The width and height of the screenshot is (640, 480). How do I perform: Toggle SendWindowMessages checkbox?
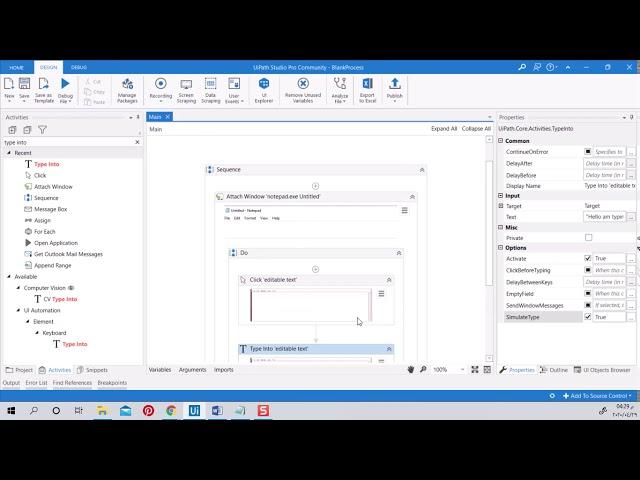tap(588, 305)
